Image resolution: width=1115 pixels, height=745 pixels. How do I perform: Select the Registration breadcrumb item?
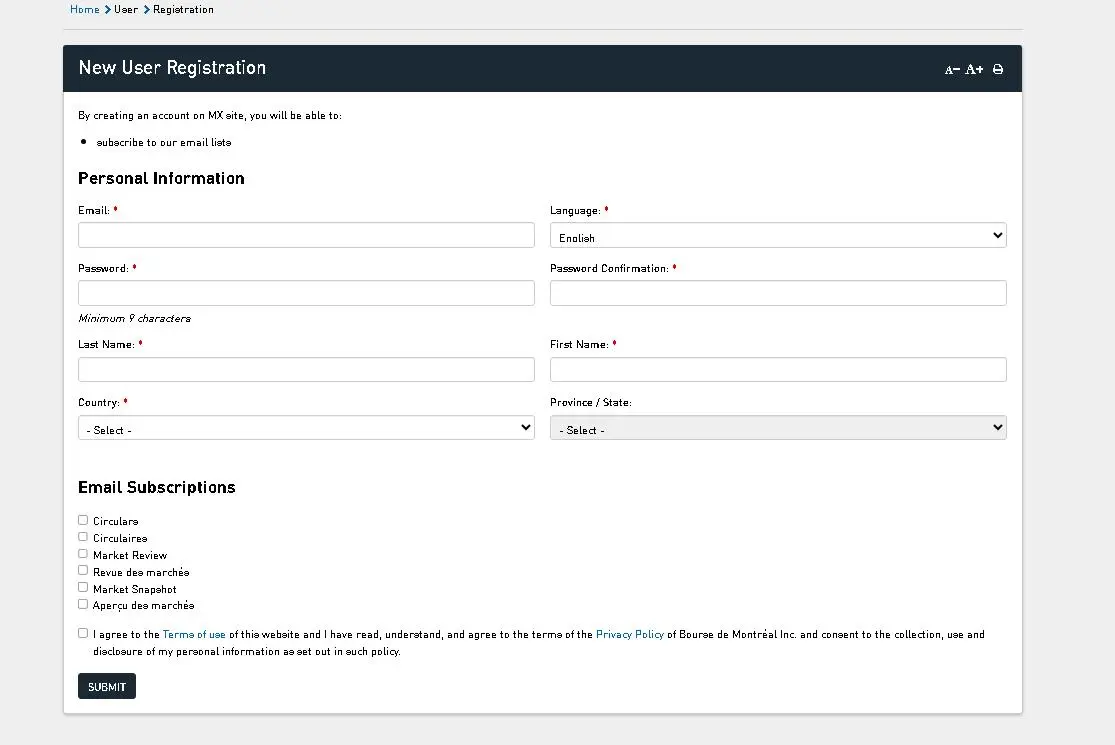pyautogui.click(x=183, y=9)
